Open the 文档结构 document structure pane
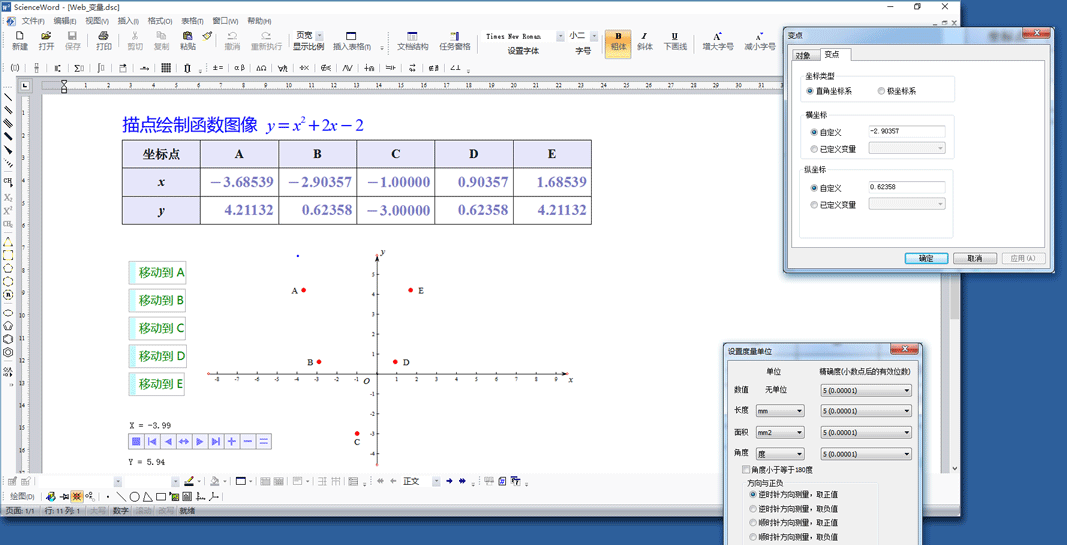Viewport: 1067px width, 545px height. (412, 41)
